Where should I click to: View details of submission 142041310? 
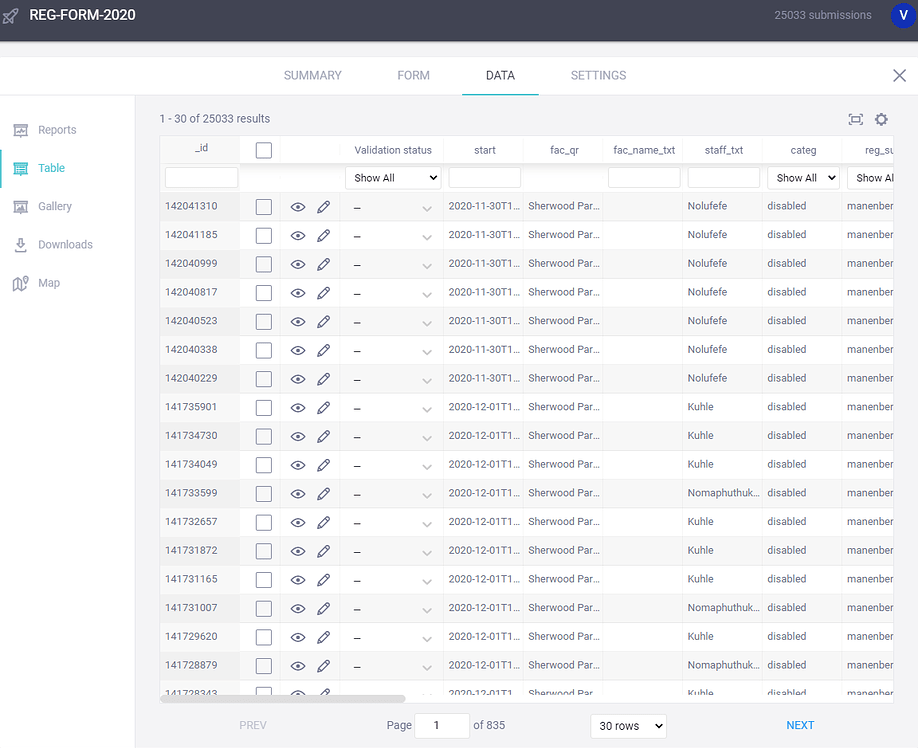pyautogui.click(x=297, y=206)
